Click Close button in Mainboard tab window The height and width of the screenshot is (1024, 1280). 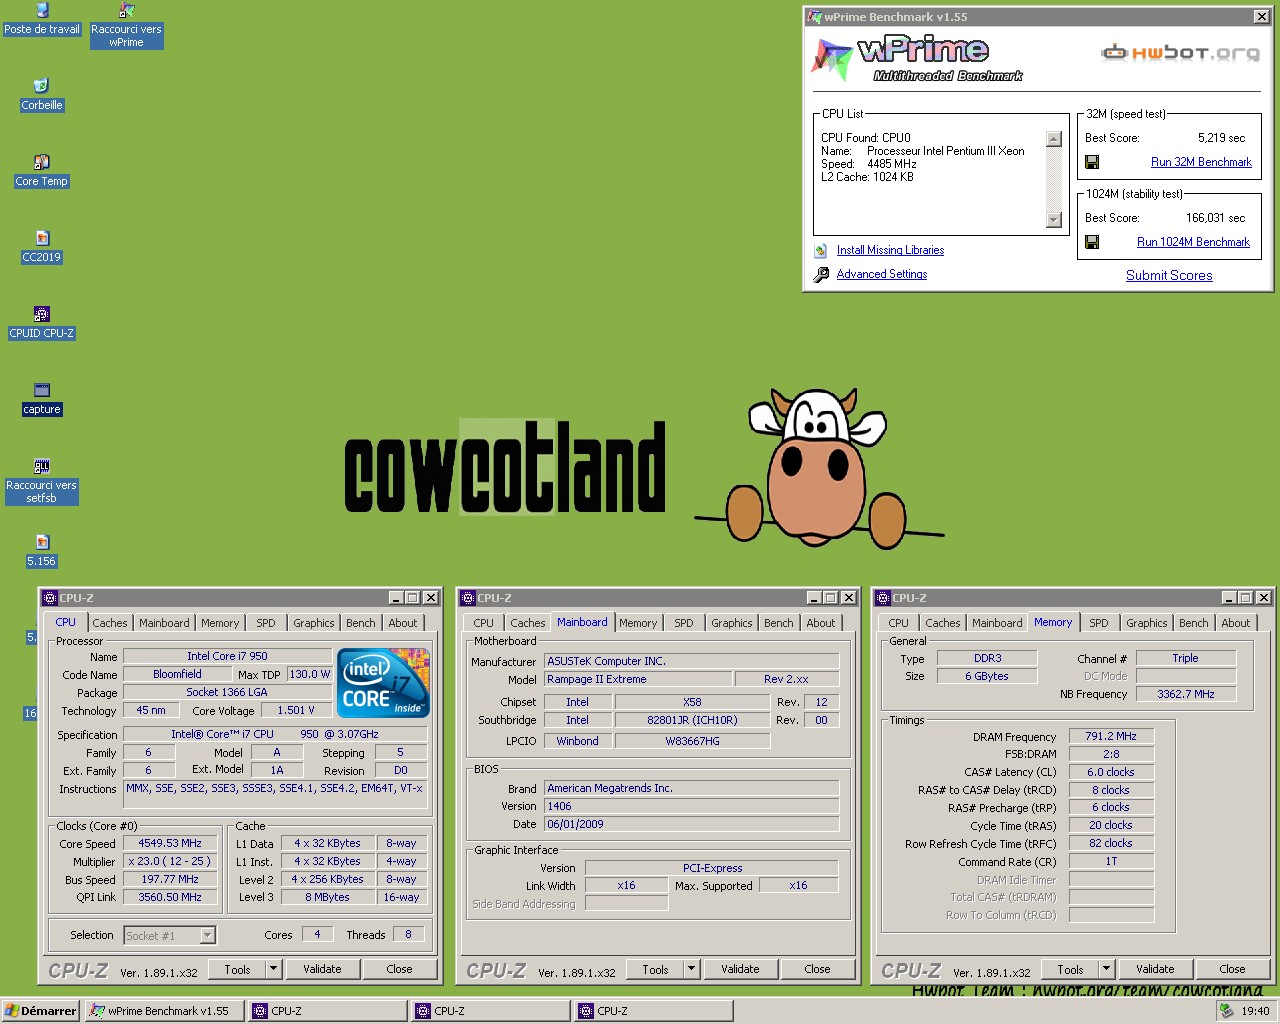(817, 969)
